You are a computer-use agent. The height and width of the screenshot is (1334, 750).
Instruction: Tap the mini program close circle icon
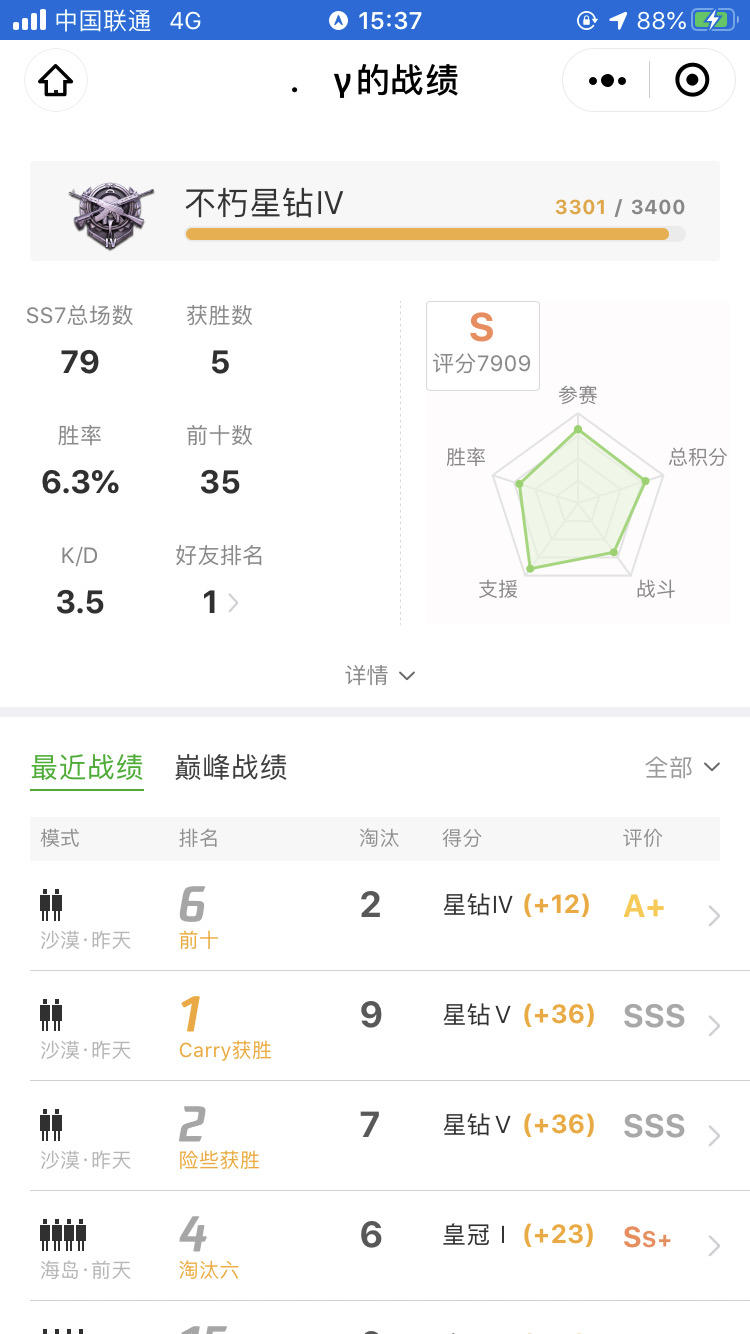coord(692,80)
